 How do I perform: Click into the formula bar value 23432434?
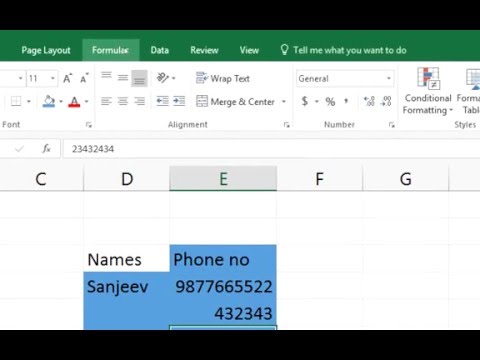point(93,149)
